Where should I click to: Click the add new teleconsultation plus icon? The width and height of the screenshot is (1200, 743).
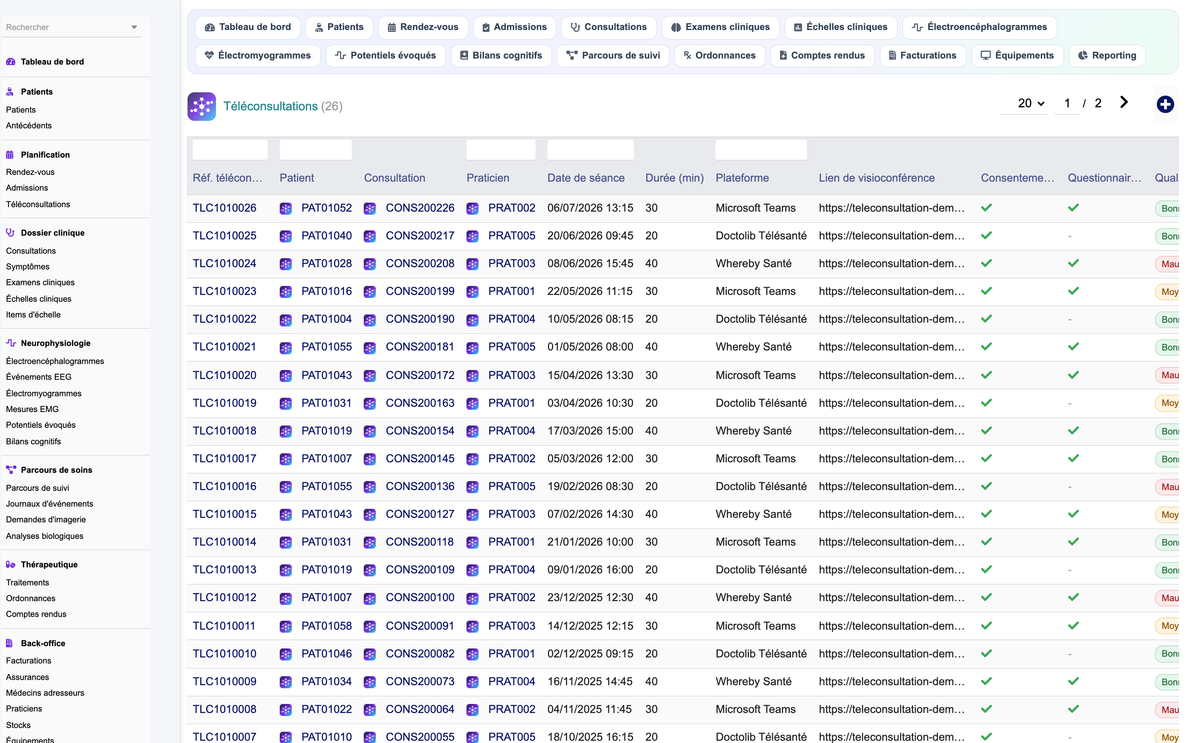click(x=1165, y=104)
